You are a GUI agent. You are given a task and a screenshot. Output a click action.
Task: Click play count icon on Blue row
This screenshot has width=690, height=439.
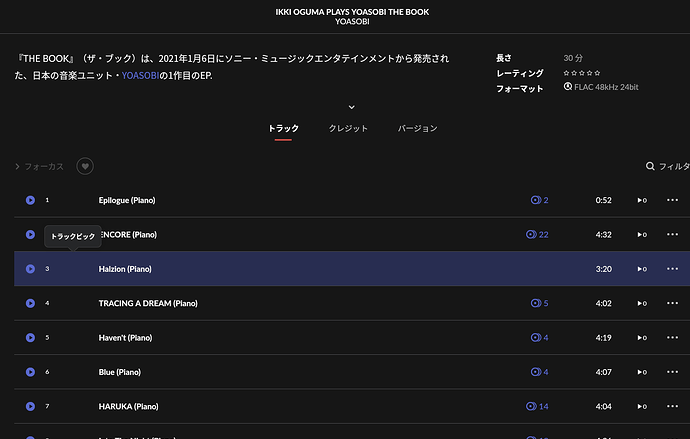pyautogui.click(x=642, y=372)
